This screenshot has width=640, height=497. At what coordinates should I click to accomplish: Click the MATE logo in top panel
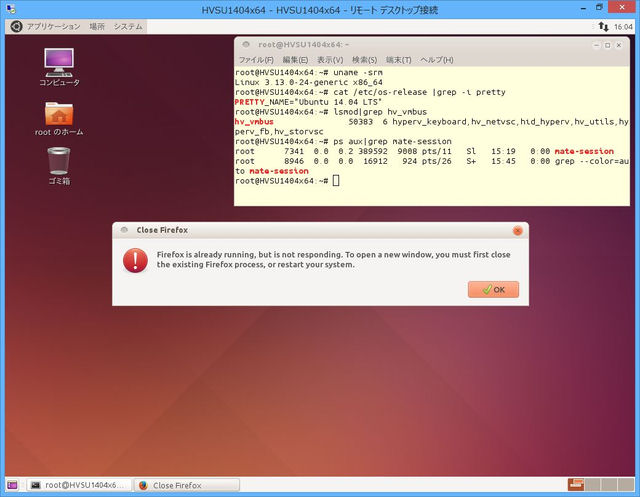click(16, 27)
